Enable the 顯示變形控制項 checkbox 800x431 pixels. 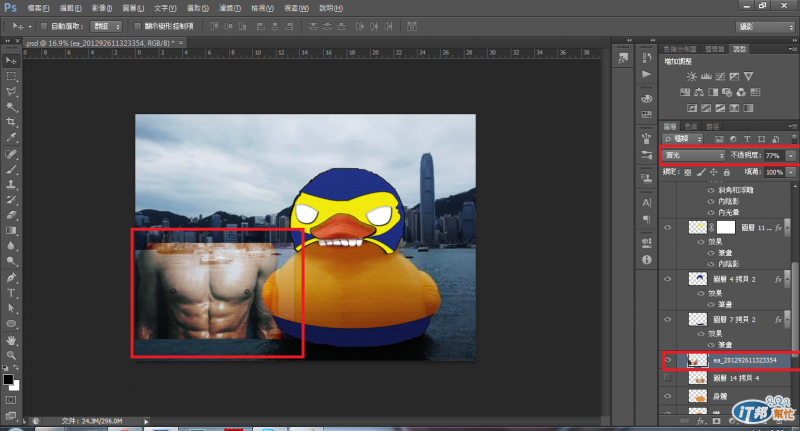[137, 26]
